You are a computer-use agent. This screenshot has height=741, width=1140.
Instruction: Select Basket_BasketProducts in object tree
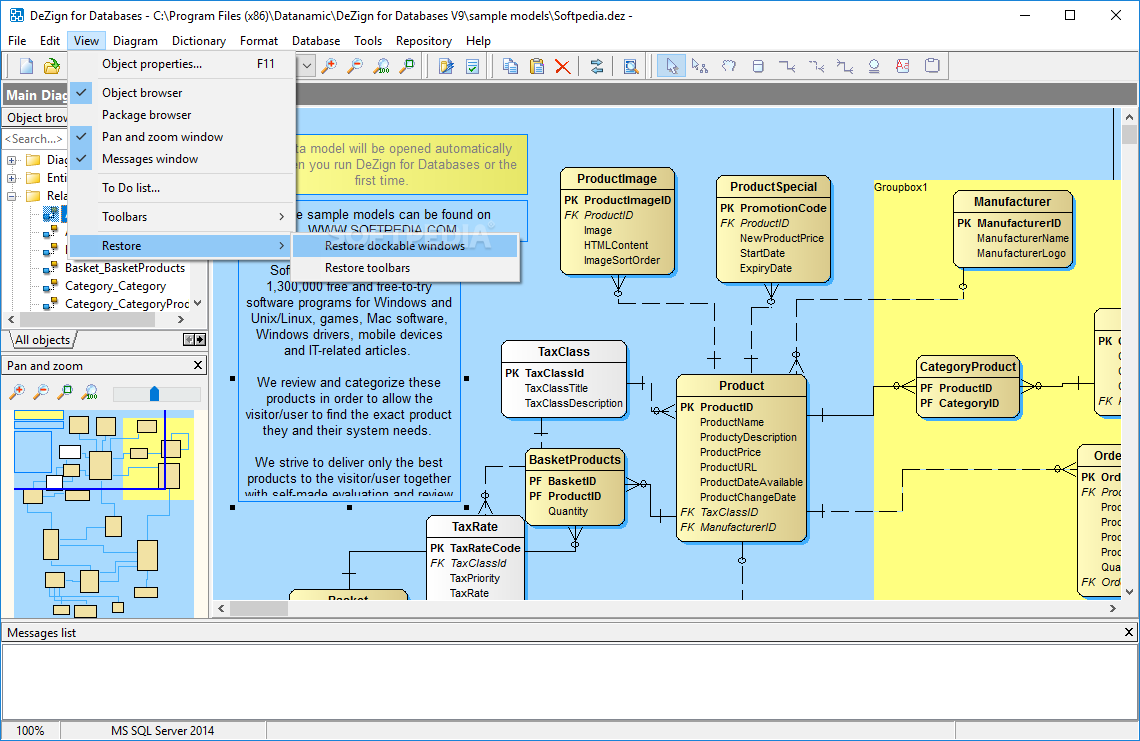point(125,268)
